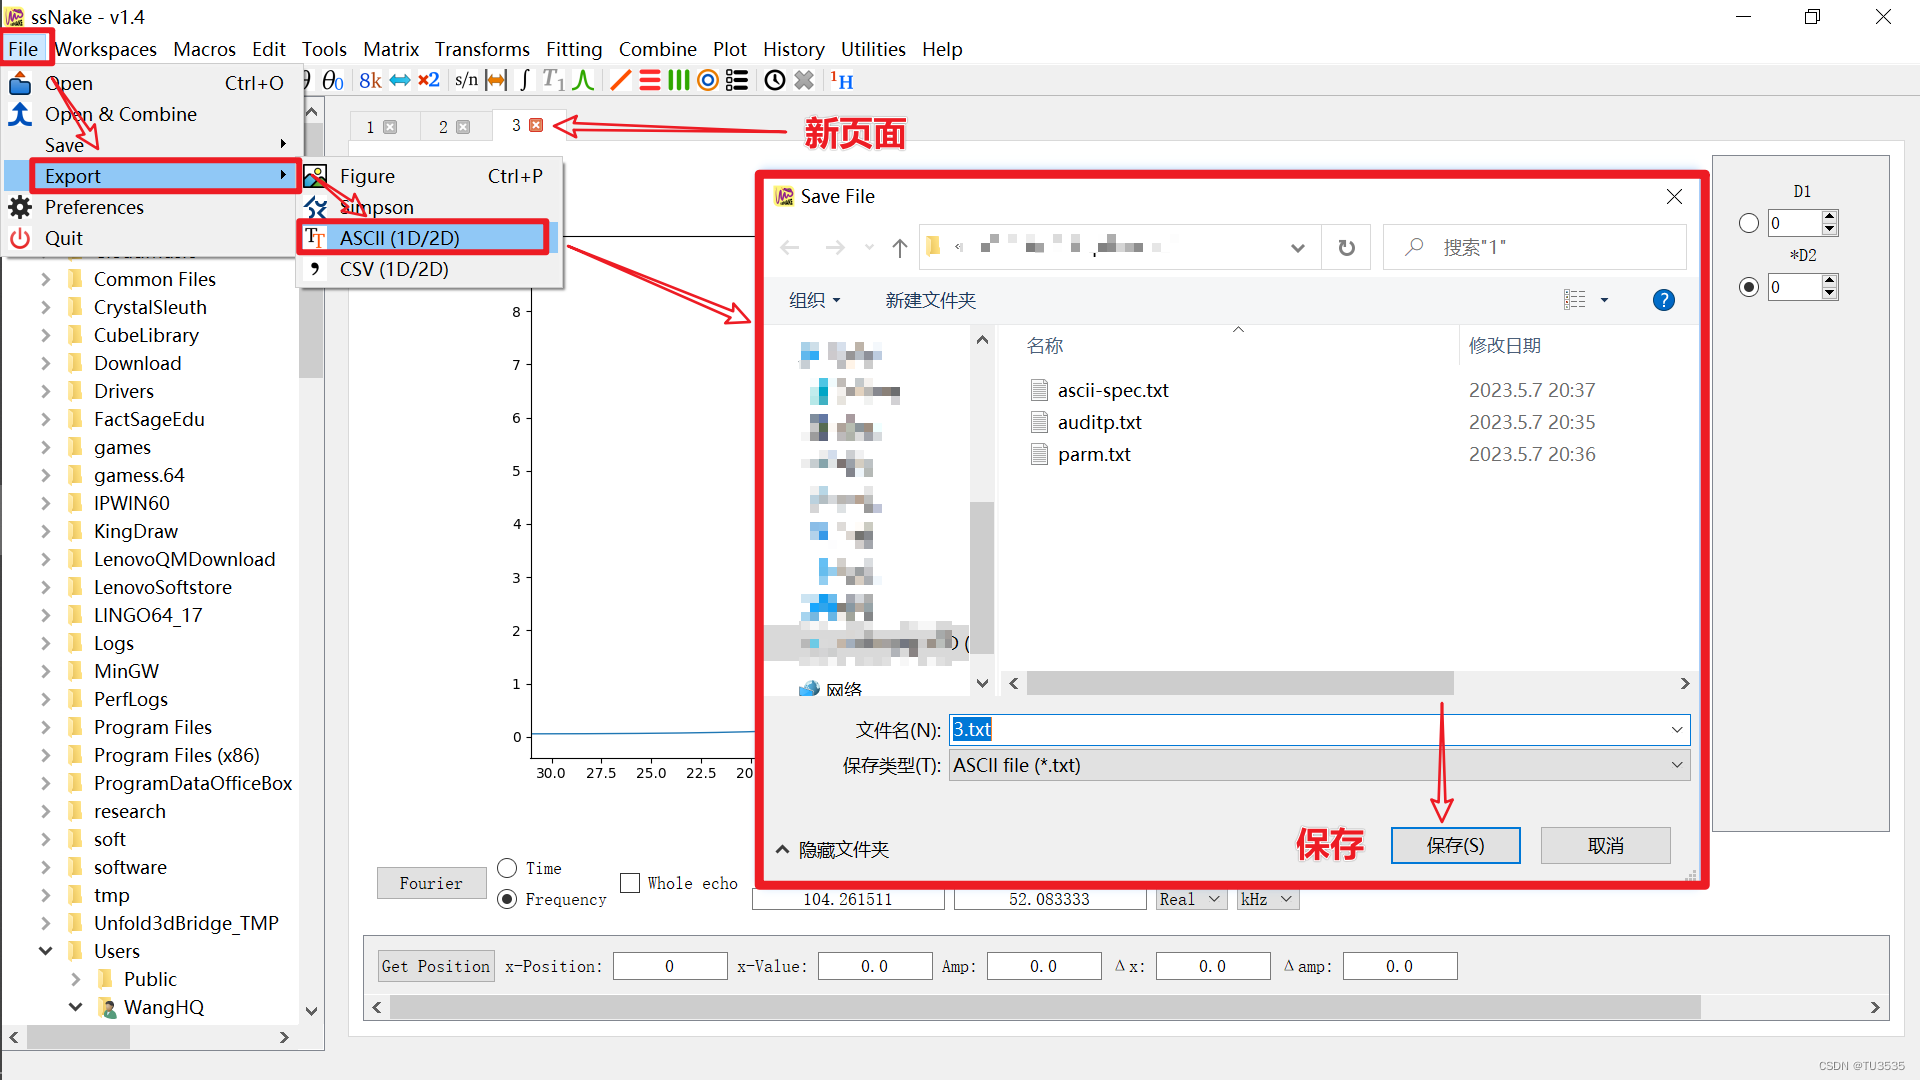
Task: Click the integral tool icon
Action: coord(525,80)
